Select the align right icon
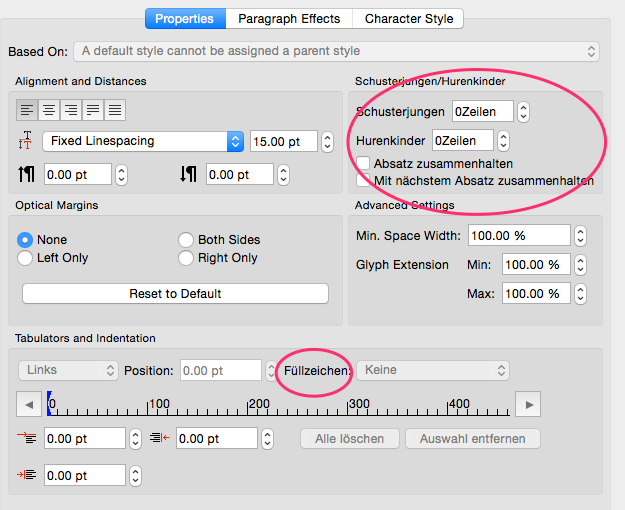 [72, 110]
